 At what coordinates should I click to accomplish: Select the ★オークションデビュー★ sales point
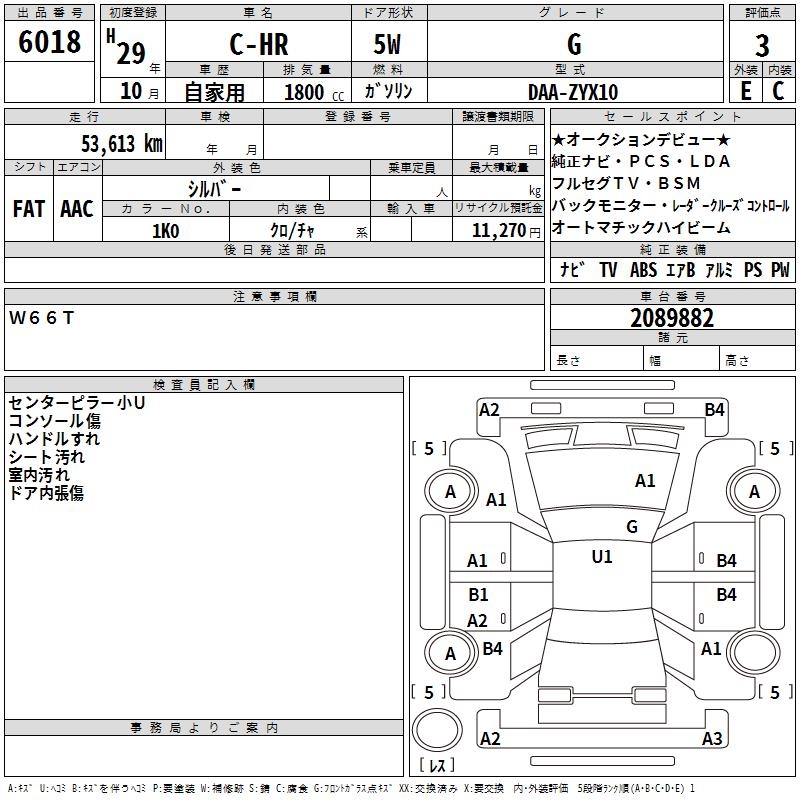point(641,139)
